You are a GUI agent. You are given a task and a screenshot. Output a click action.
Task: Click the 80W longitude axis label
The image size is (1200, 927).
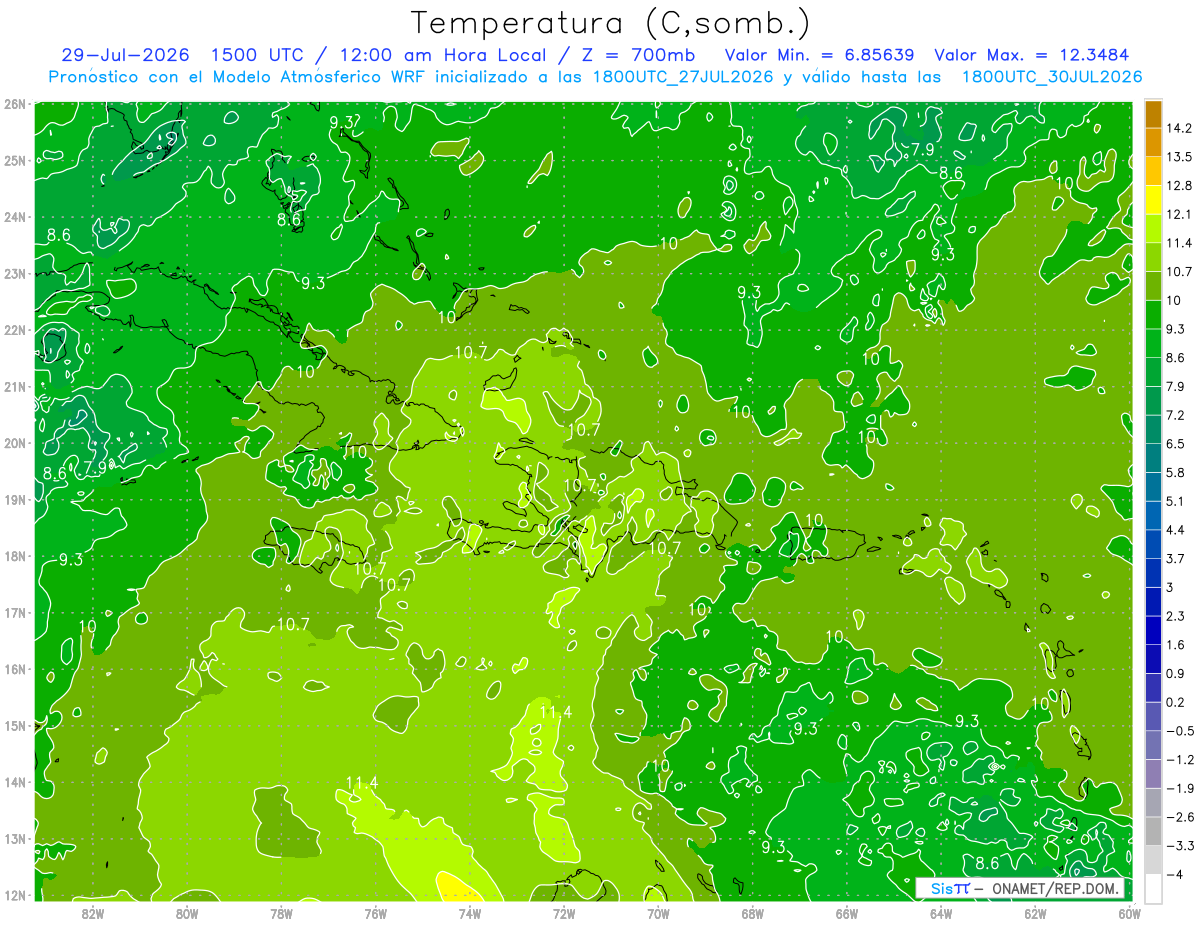point(186,913)
